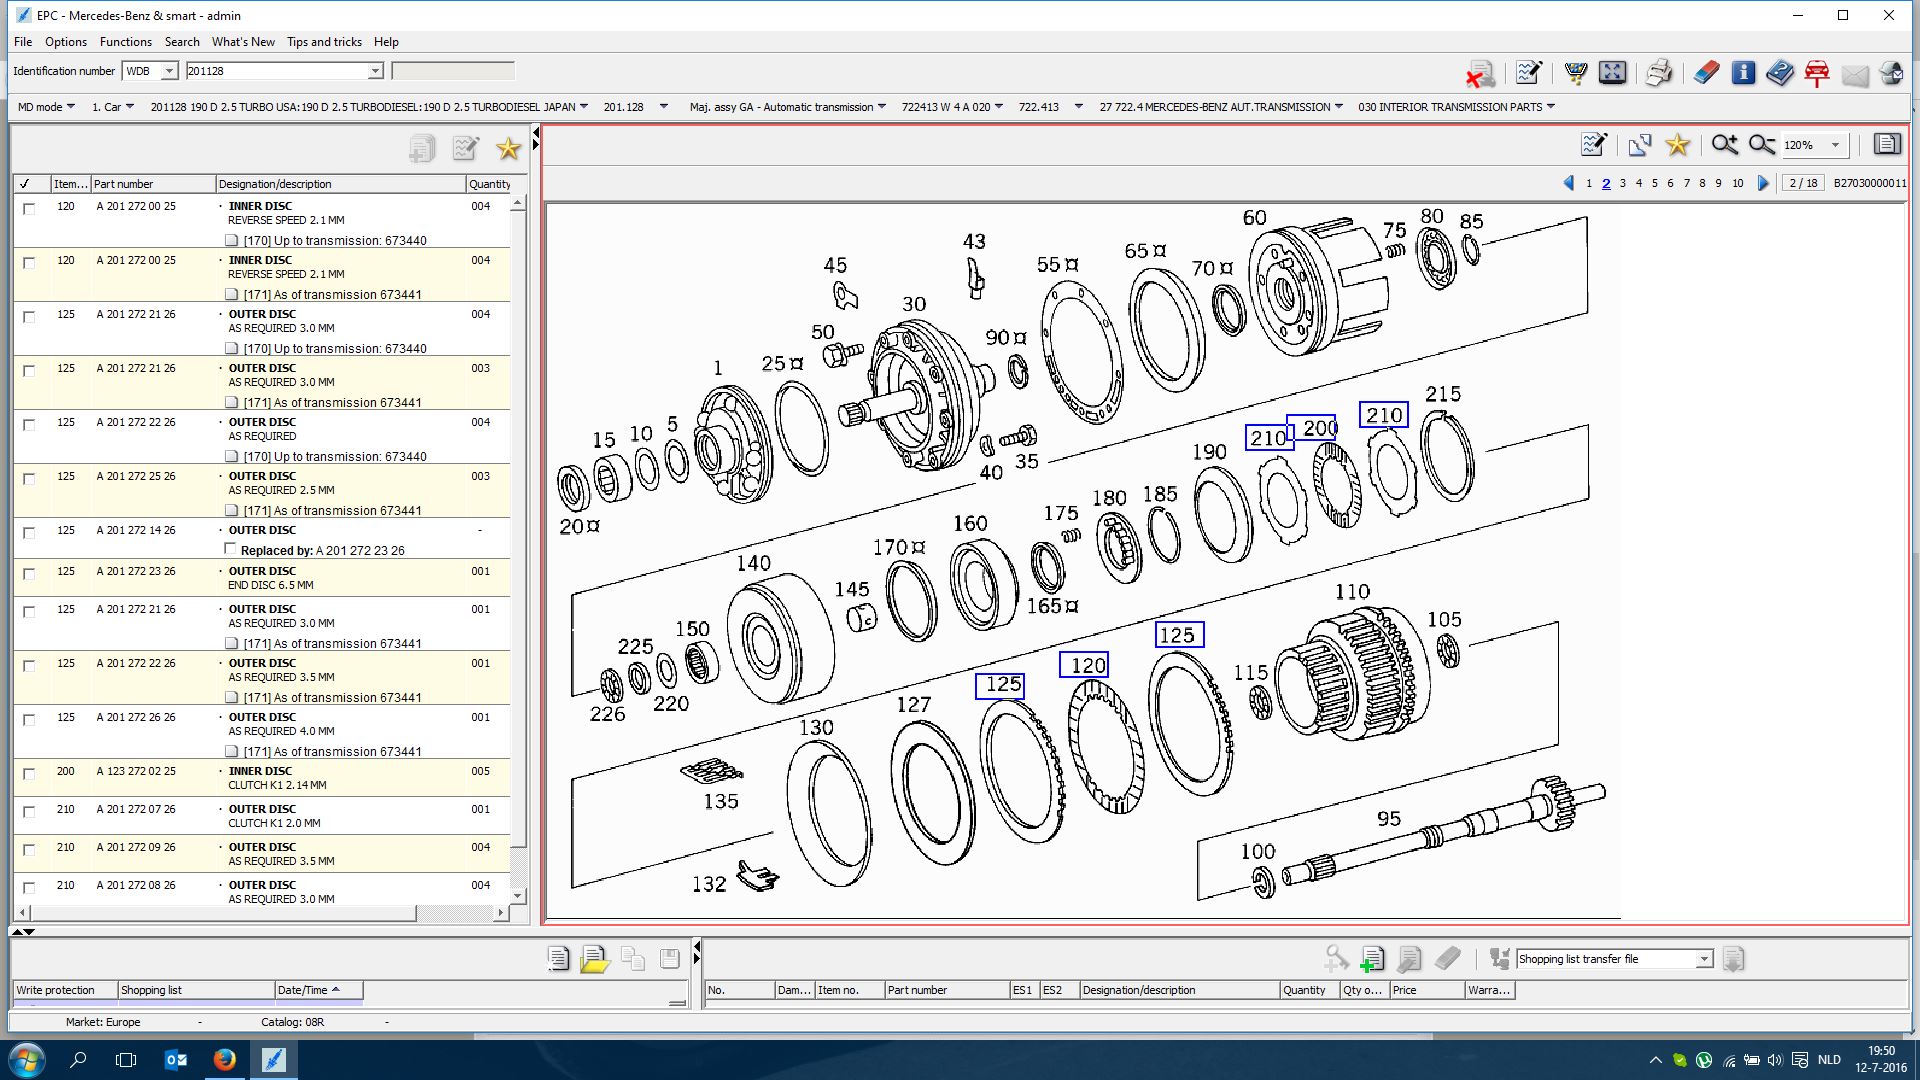The height and width of the screenshot is (1080, 1920).
Task: Go to diagram page 10
Action: [x=1738, y=183]
